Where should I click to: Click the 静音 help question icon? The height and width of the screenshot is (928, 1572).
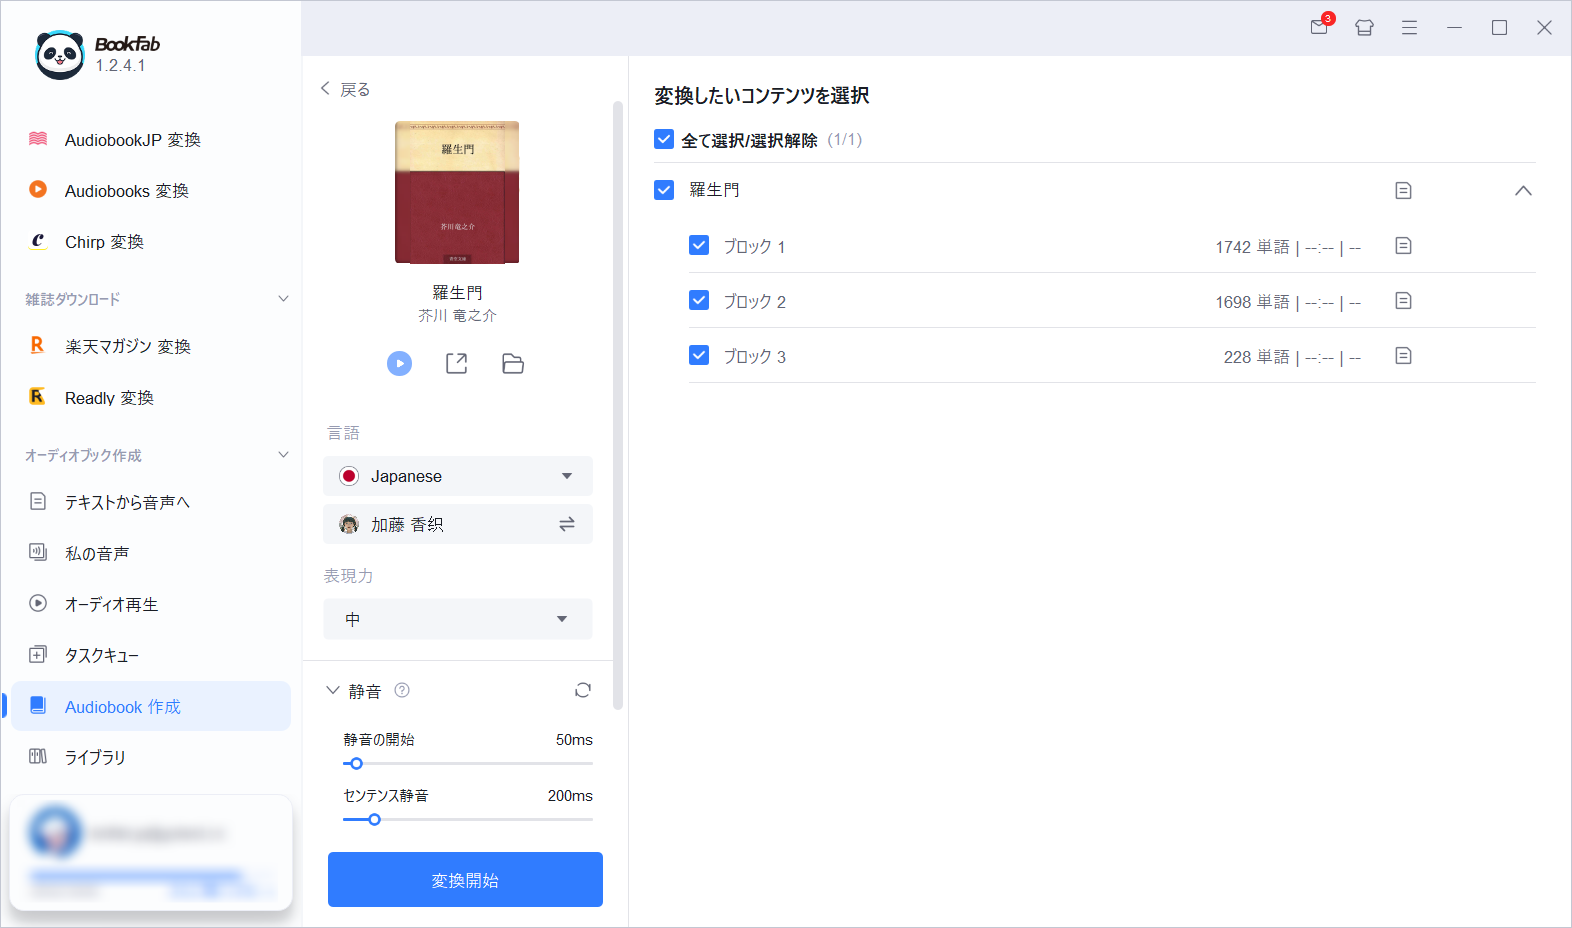[x=402, y=690]
